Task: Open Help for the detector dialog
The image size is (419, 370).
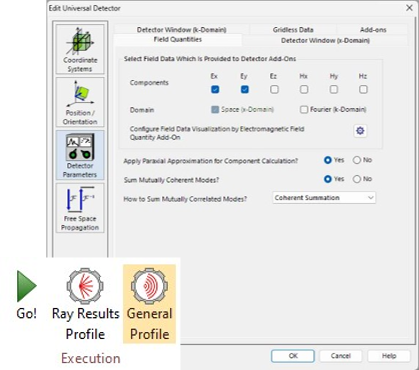Action: coord(389,356)
